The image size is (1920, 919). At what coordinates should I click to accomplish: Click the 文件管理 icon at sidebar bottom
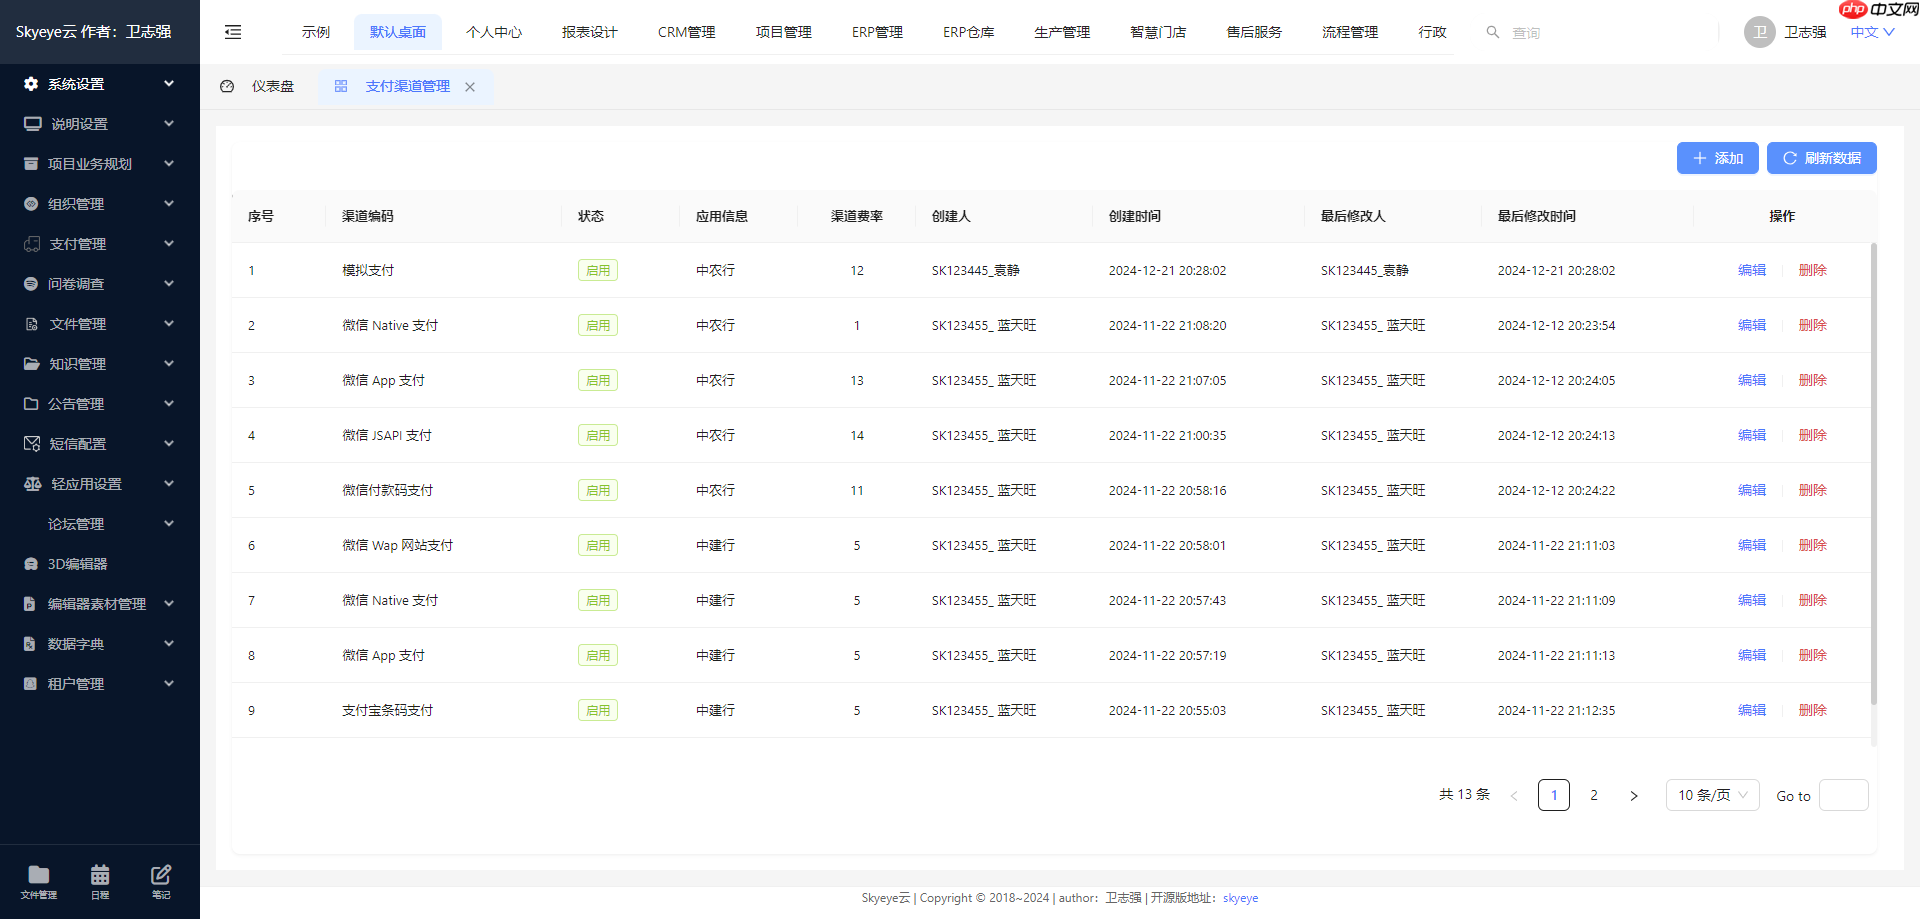[x=38, y=882]
